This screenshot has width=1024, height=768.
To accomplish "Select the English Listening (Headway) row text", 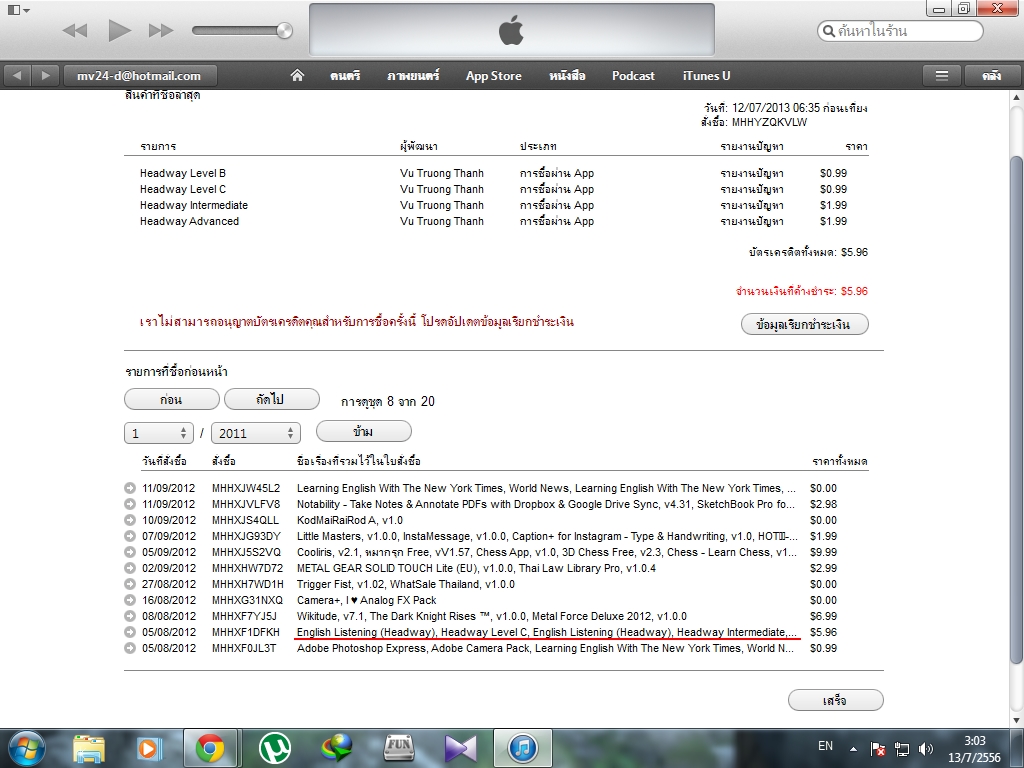I will (547, 632).
